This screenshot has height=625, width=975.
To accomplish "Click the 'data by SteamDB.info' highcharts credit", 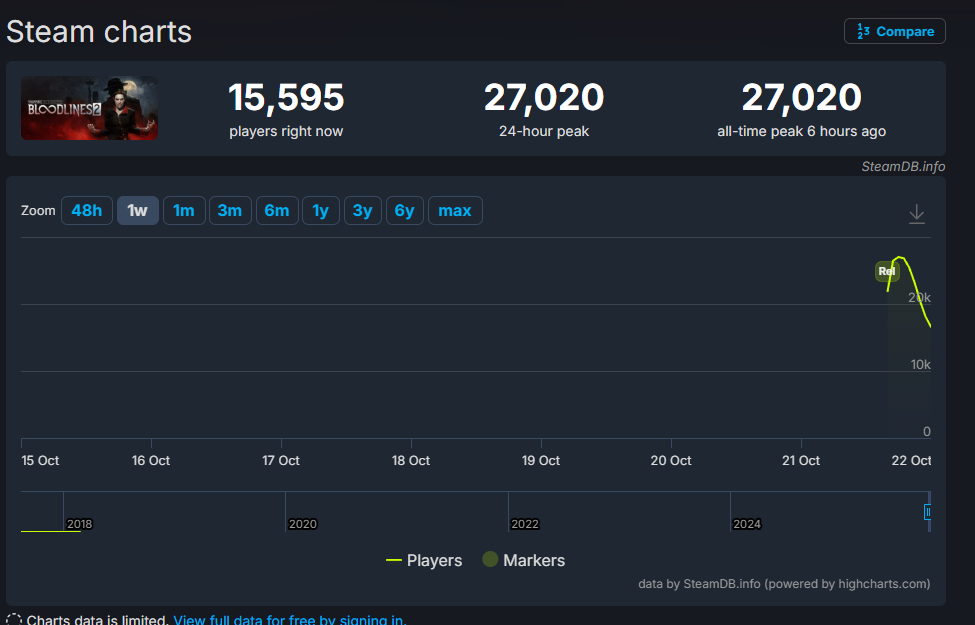I will pos(784,584).
